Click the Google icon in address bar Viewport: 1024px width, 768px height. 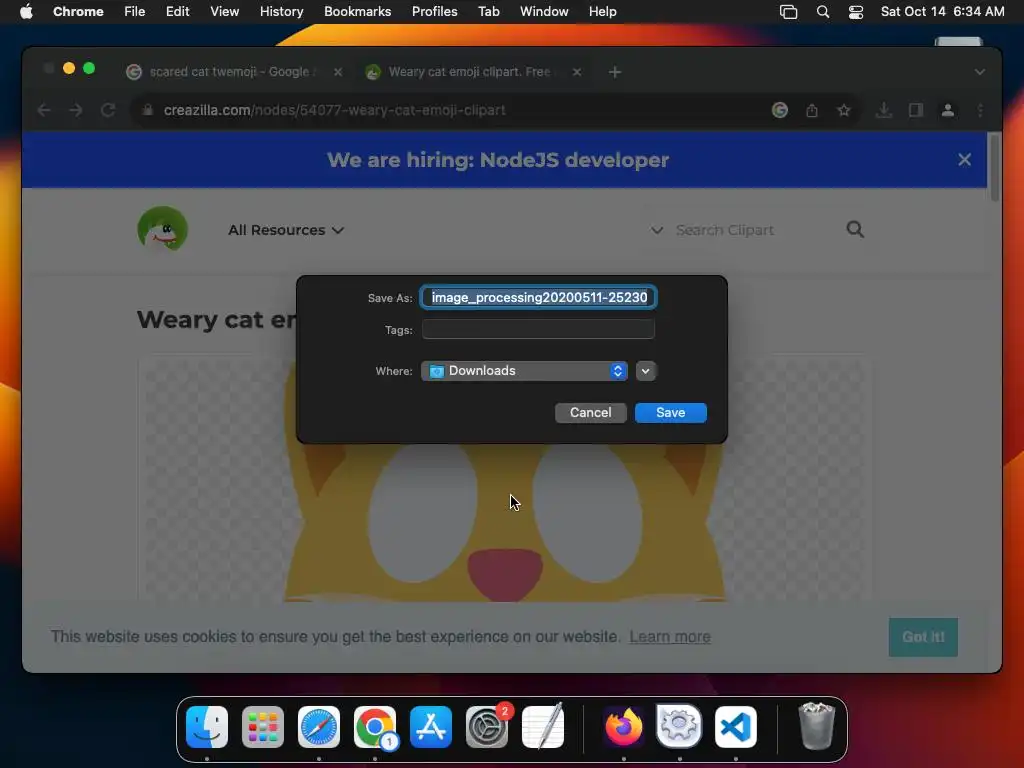(780, 110)
